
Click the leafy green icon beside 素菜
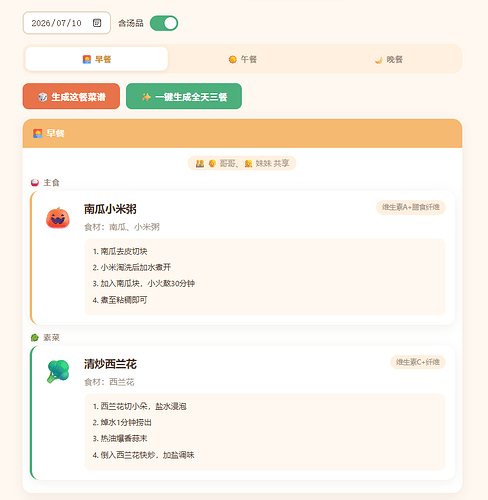35,338
